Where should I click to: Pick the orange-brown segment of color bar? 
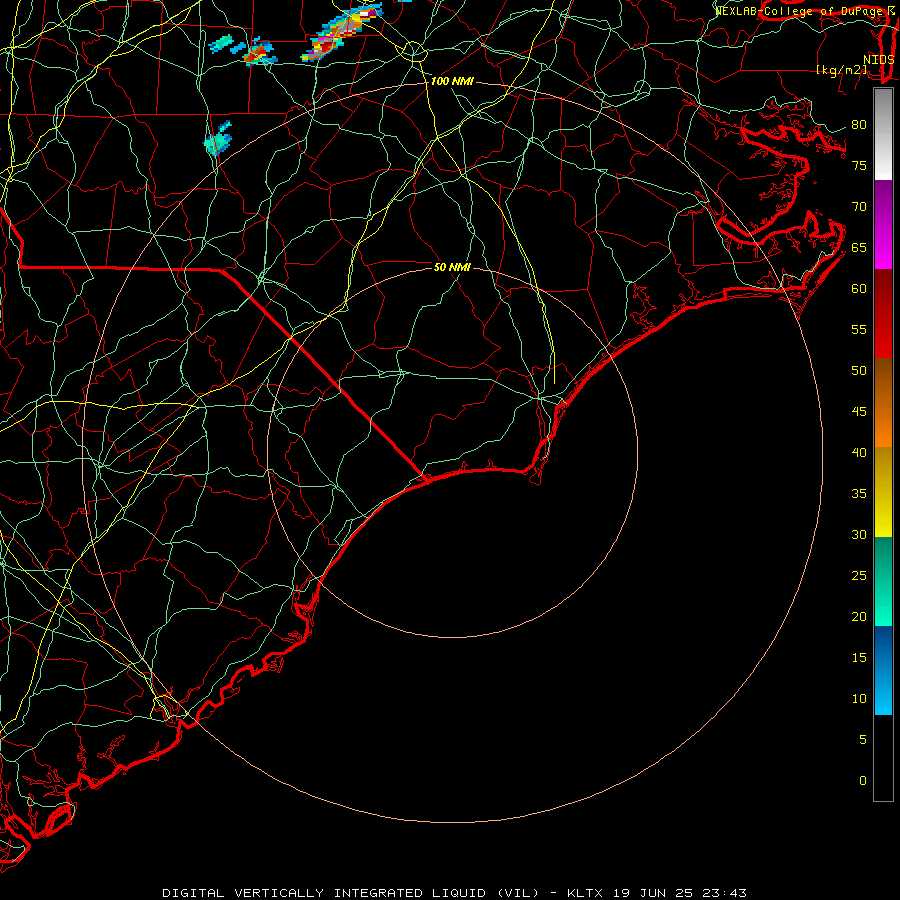click(x=883, y=402)
